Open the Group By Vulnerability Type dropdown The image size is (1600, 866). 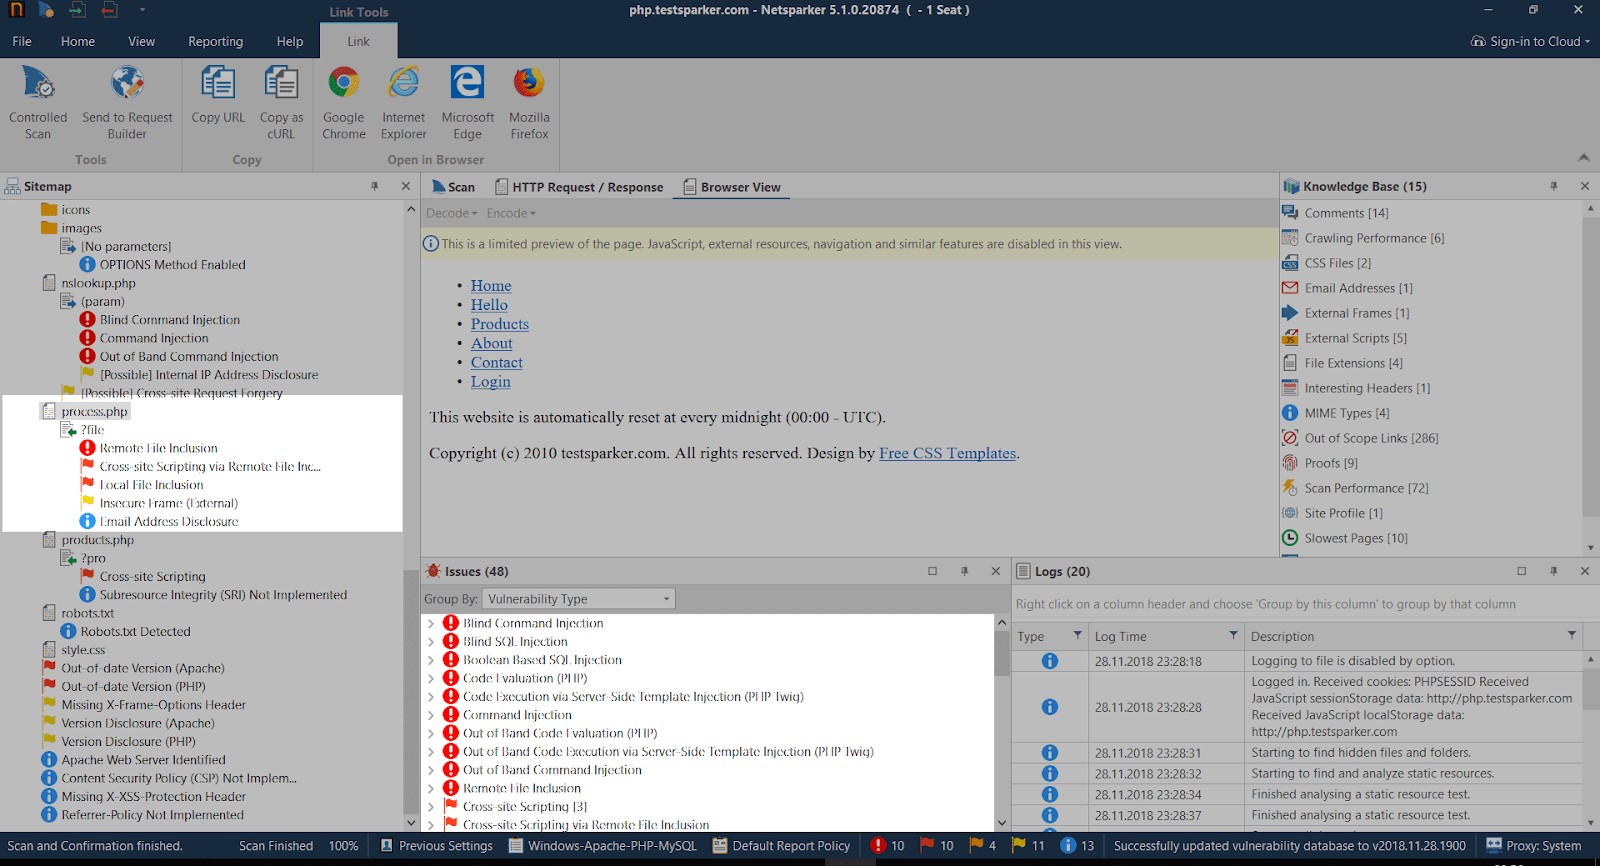[579, 599]
